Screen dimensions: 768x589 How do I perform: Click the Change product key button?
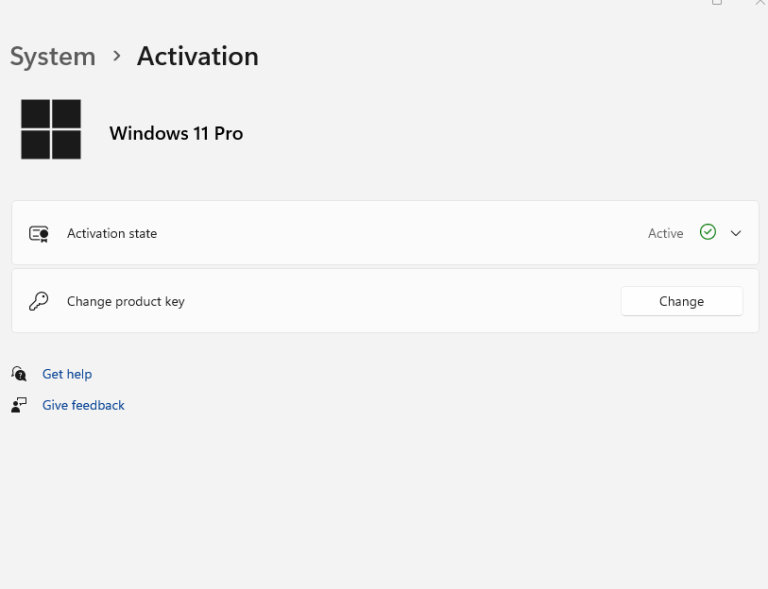click(x=682, y=301)
